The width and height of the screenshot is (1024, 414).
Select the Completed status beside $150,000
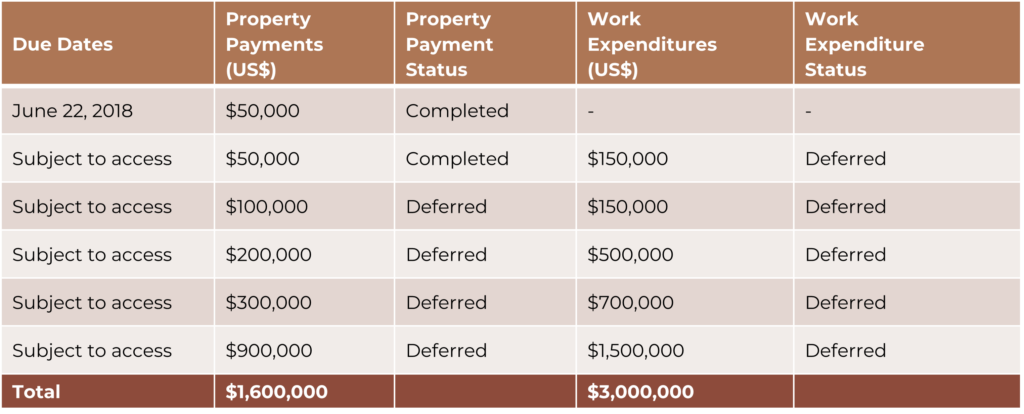[x=457, y=159]
